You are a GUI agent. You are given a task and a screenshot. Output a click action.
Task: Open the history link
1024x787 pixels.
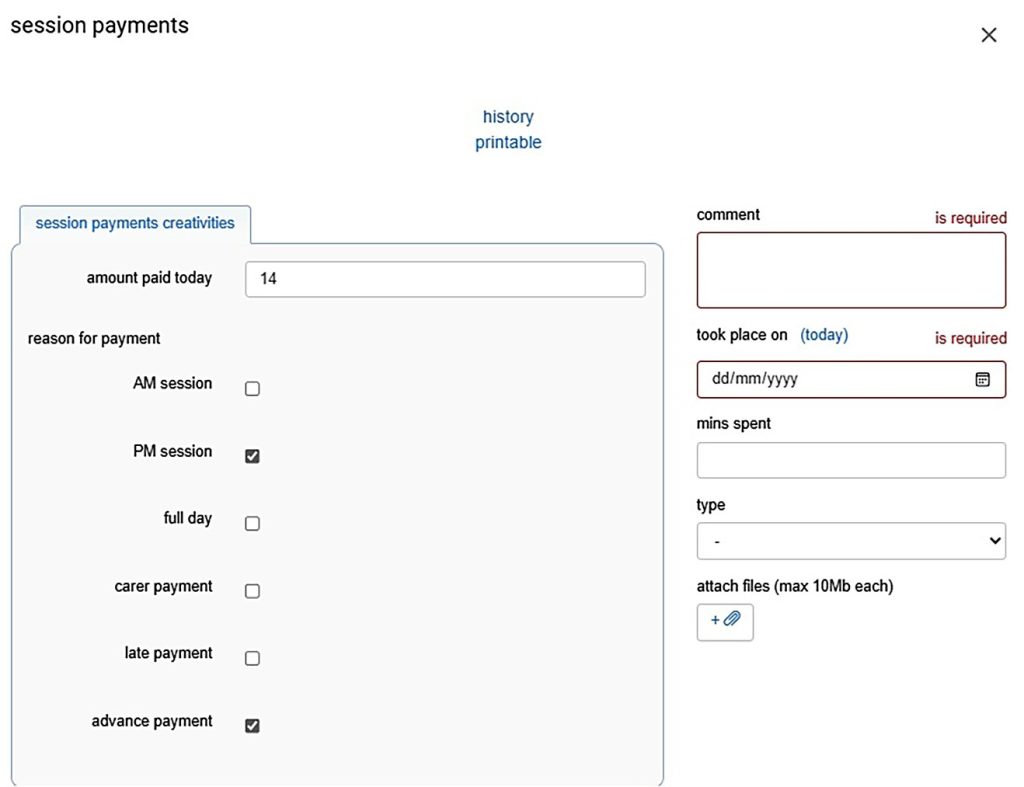click(x=508, y=117)
